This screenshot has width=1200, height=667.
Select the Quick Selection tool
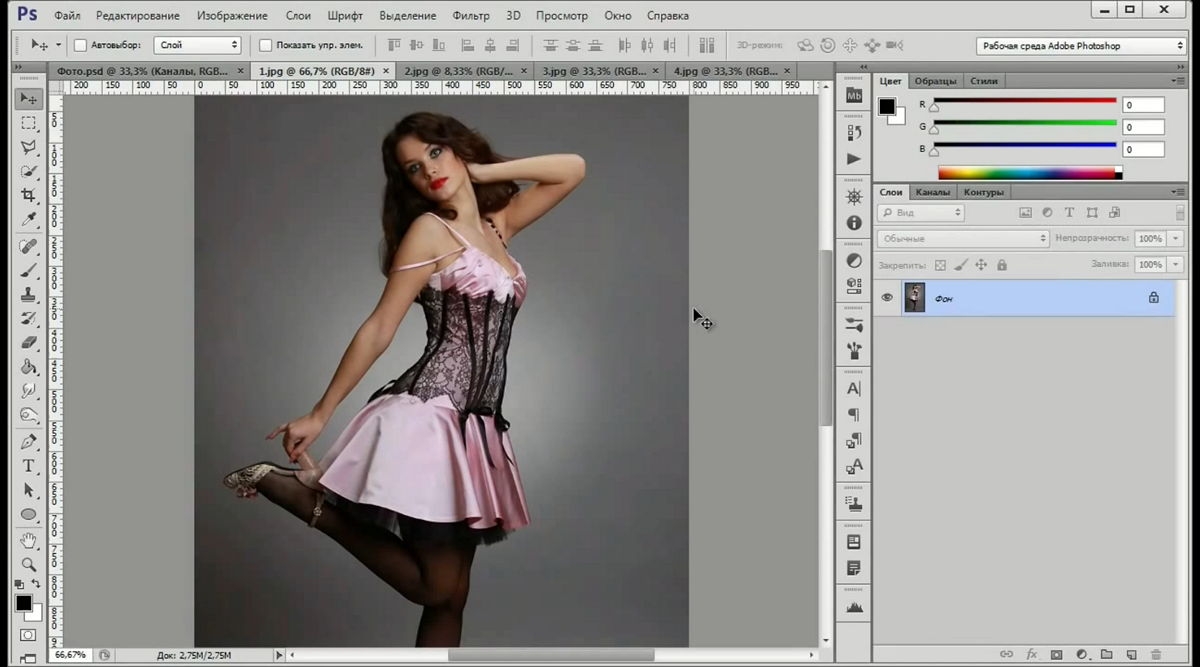(x=28, y=171)
